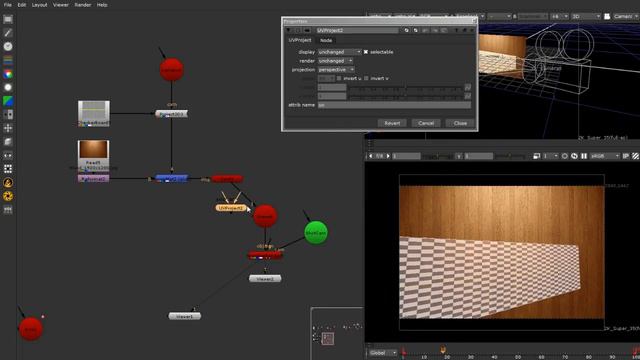The image size is (640, 360).
Task: Open the projection perspective dropdown
Action: pos(336,70)
